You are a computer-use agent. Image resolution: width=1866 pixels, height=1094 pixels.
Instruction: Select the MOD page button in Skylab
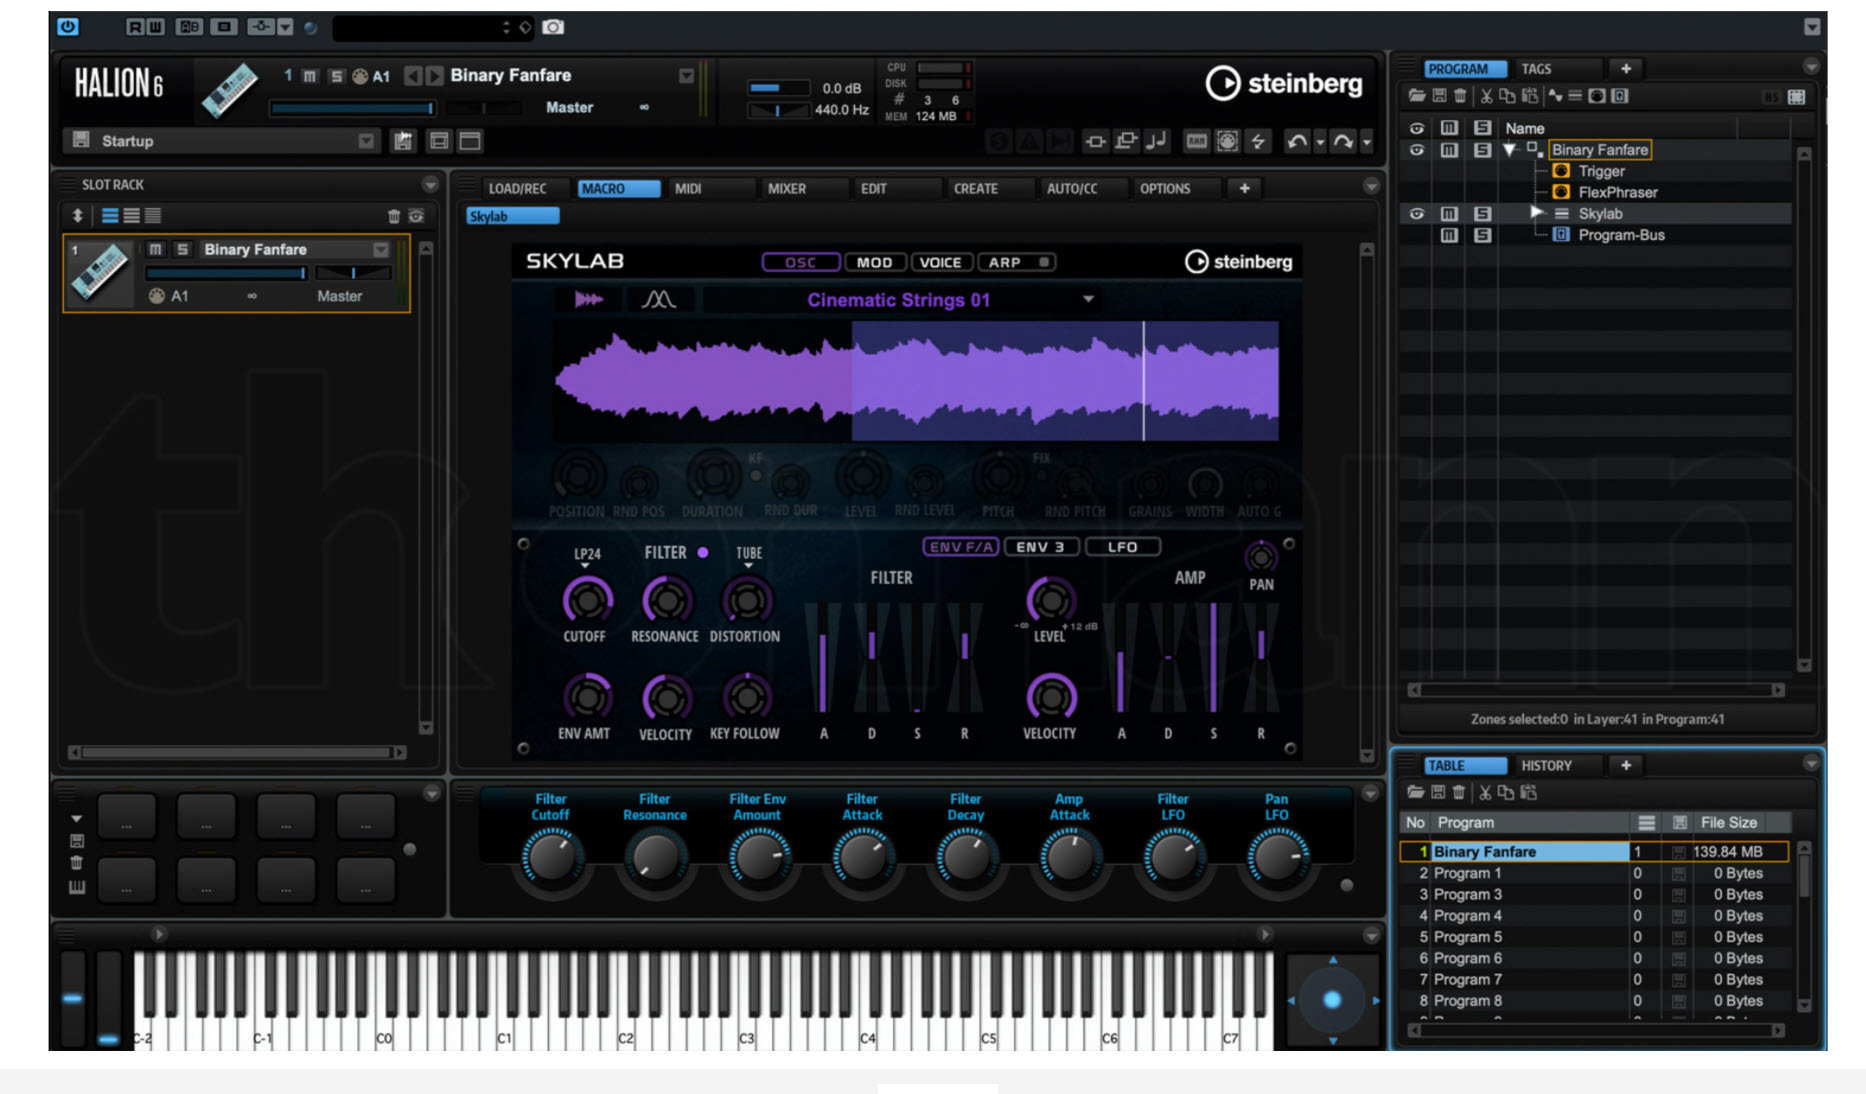874,262
